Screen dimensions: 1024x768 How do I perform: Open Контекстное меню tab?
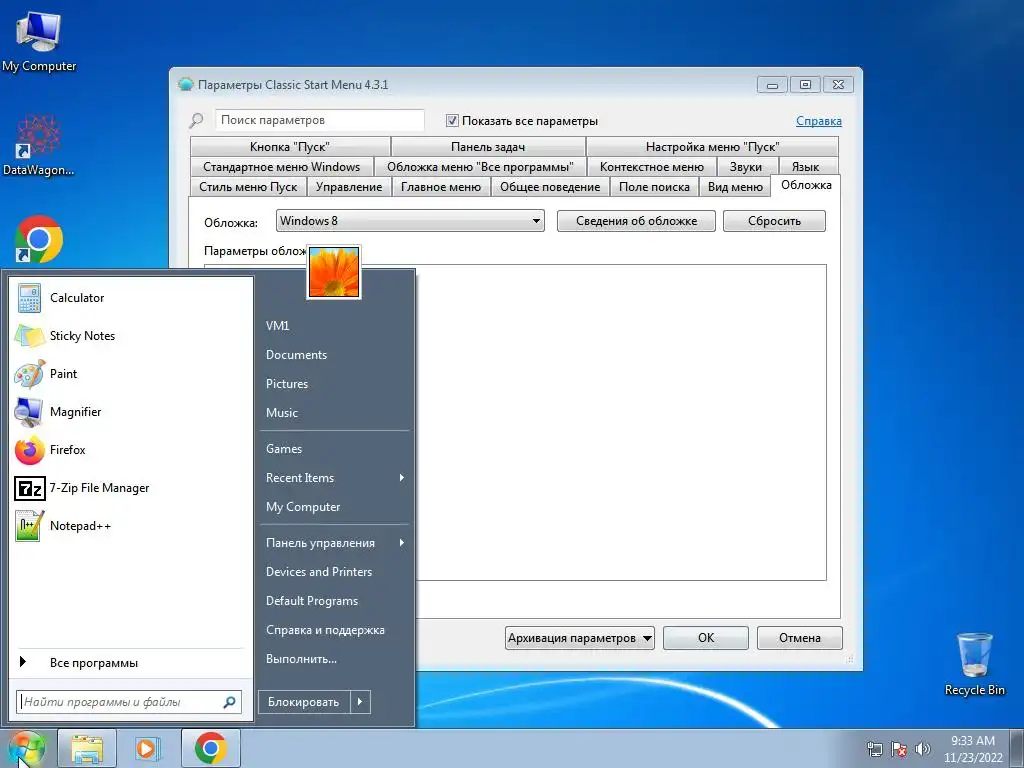652,167
